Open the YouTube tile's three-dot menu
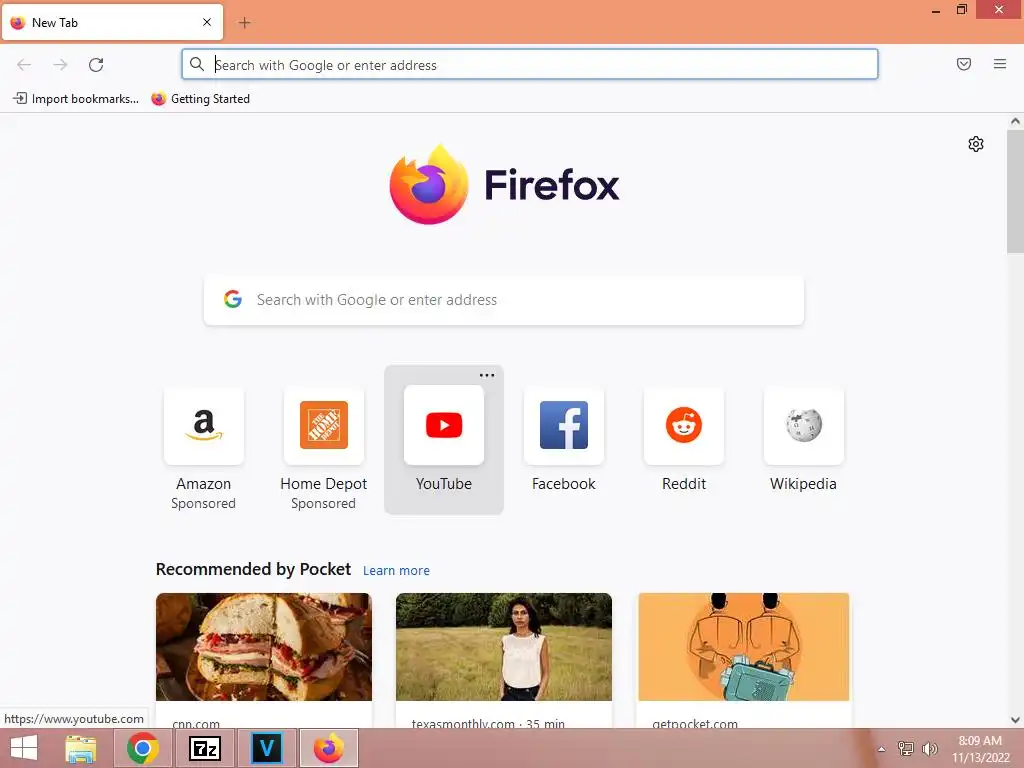Screen dimensions: 1024x768 [x=487, y=375]
